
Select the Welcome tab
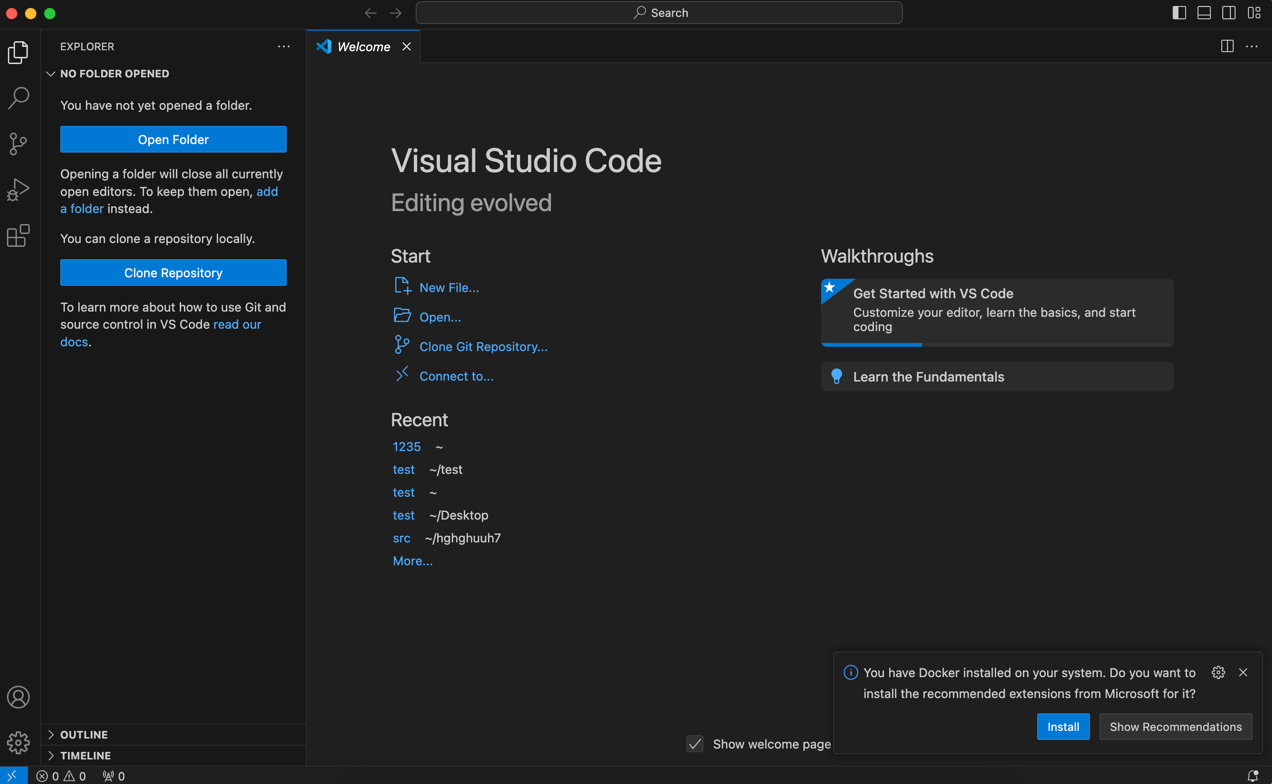tap(363, 47)
